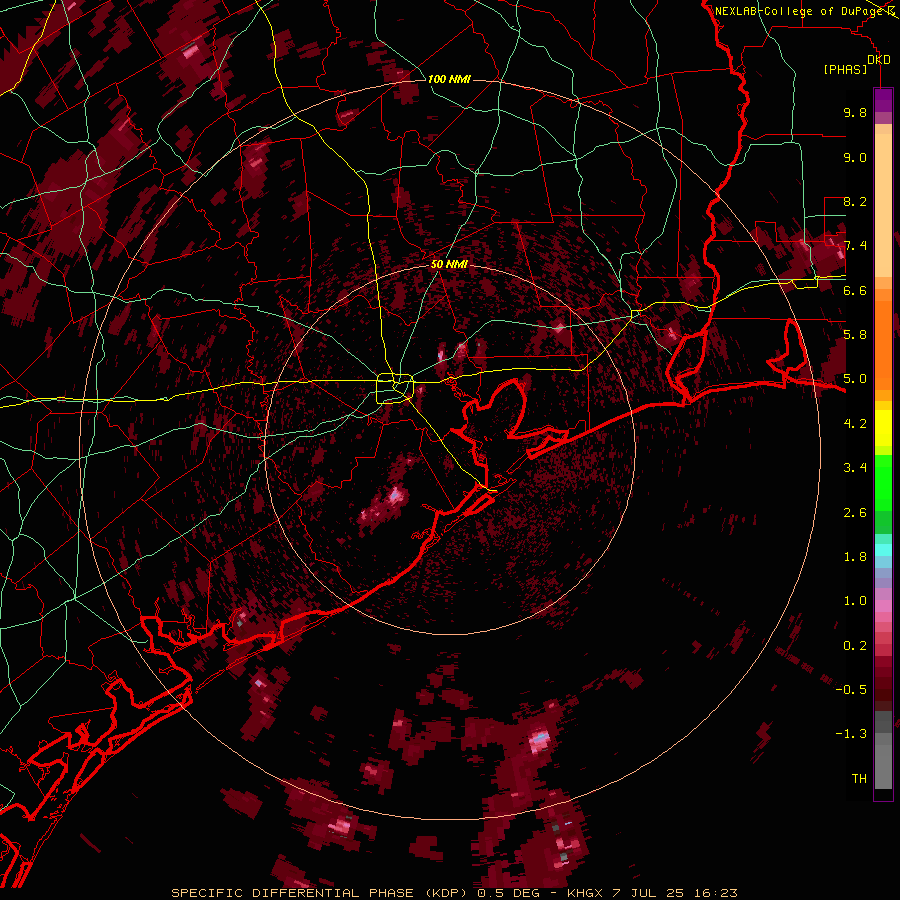Screen dimensions: 900x900
Task: Click the 5.0 scale value
Action: (855, 379)
